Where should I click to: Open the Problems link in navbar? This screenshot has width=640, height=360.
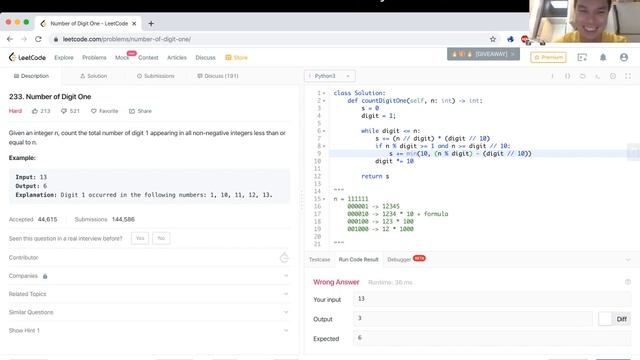click(x=94, y=58)
